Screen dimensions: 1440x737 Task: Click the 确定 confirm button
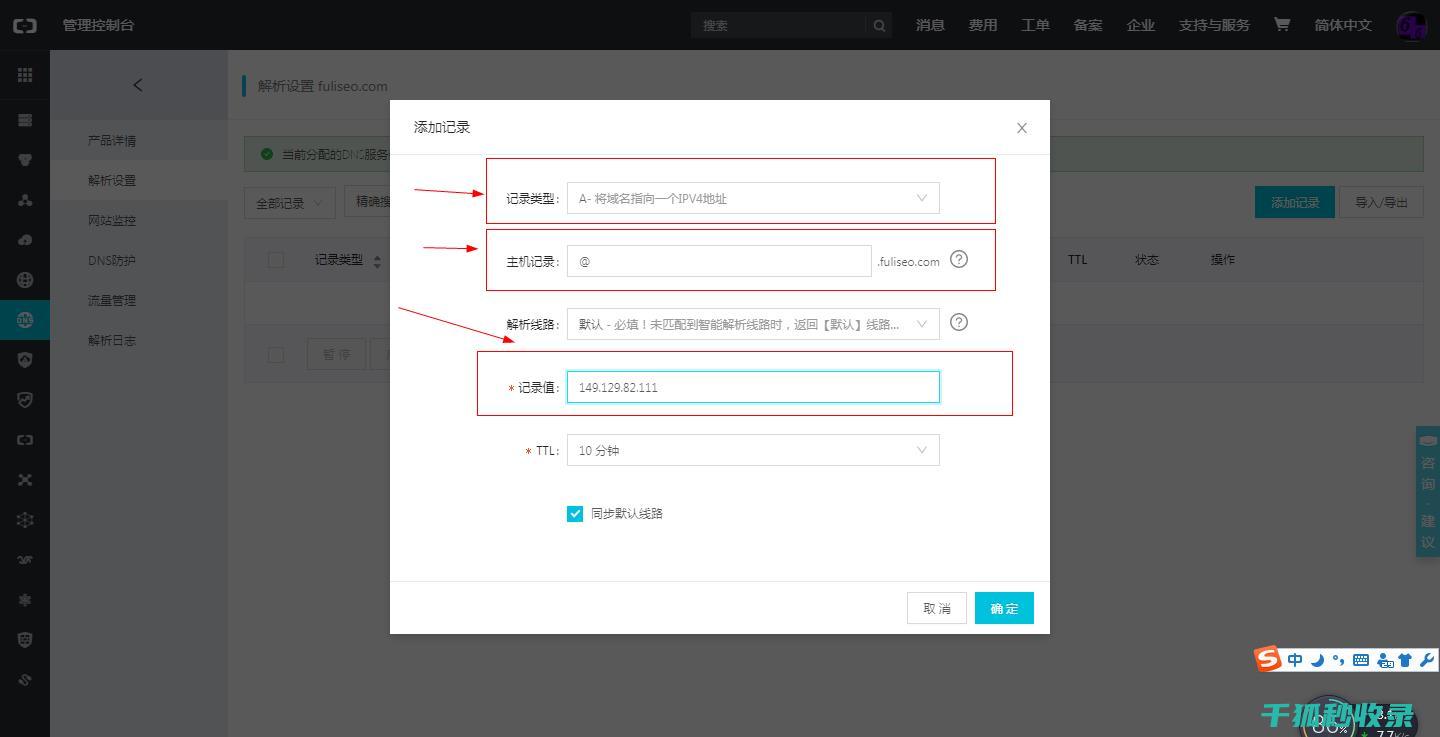pyautogui.click(x=1004, y=608)
